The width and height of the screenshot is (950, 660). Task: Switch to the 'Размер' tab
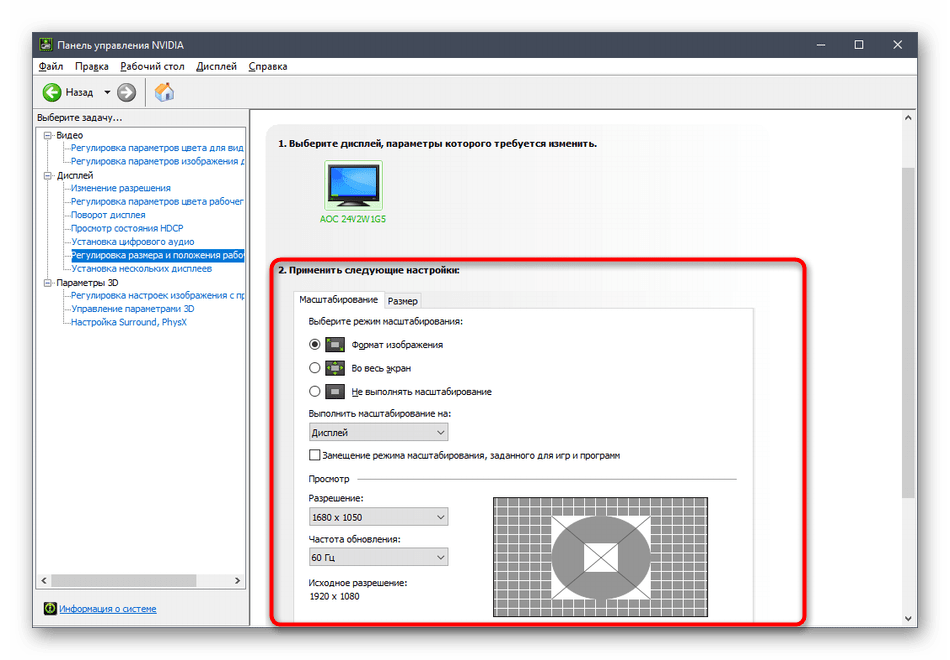point(403,300)
